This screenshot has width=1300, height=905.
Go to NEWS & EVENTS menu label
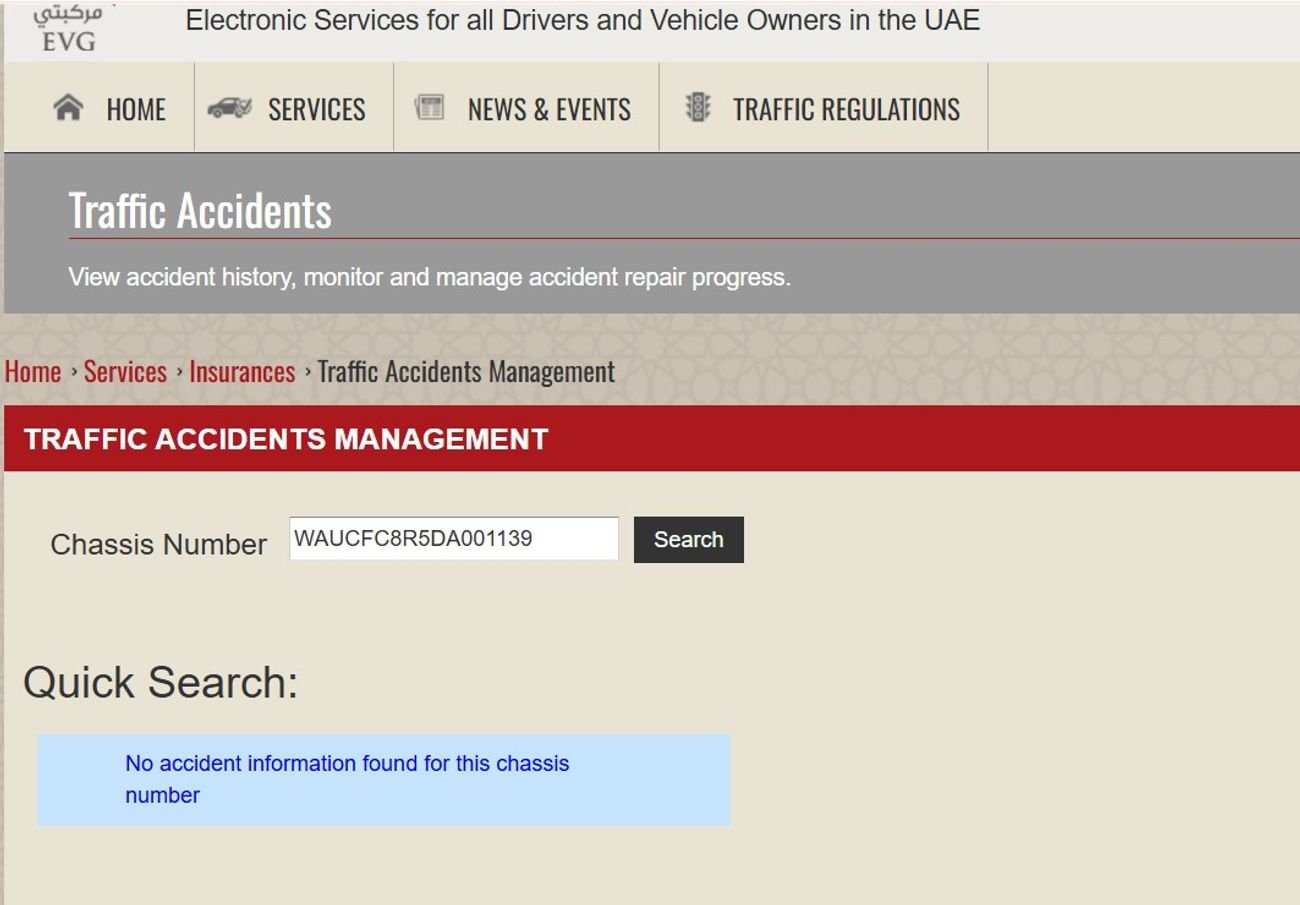(x=549, y=109)
